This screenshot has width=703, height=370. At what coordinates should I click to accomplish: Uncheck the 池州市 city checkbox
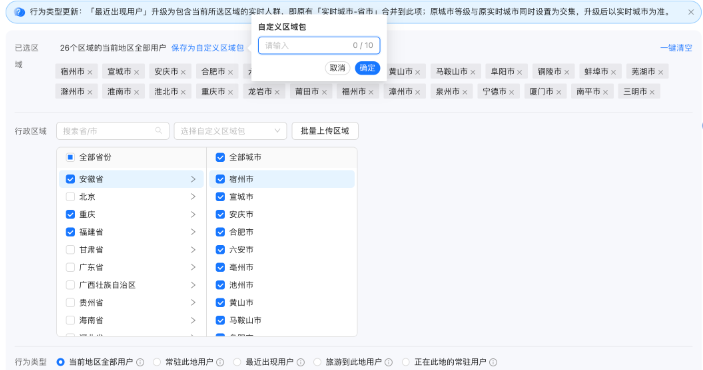(220, 285)
